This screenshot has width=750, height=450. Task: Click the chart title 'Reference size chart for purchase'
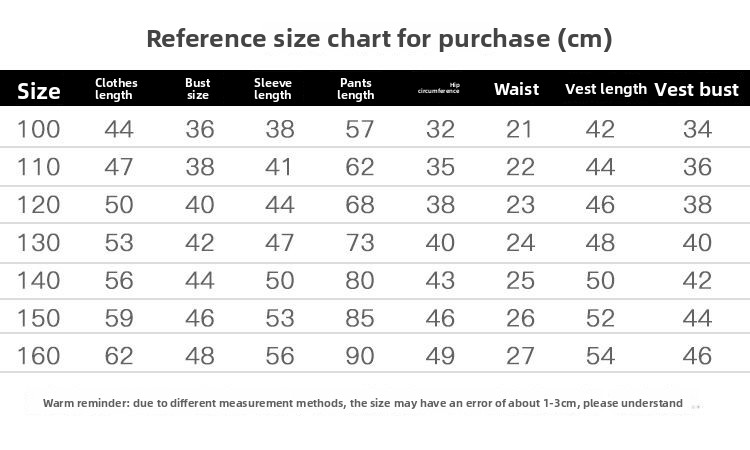379,39
